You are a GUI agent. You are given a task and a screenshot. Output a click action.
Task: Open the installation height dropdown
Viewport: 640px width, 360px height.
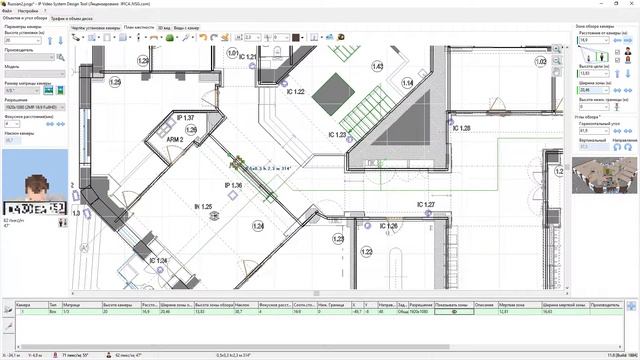(x=38, y=40)
